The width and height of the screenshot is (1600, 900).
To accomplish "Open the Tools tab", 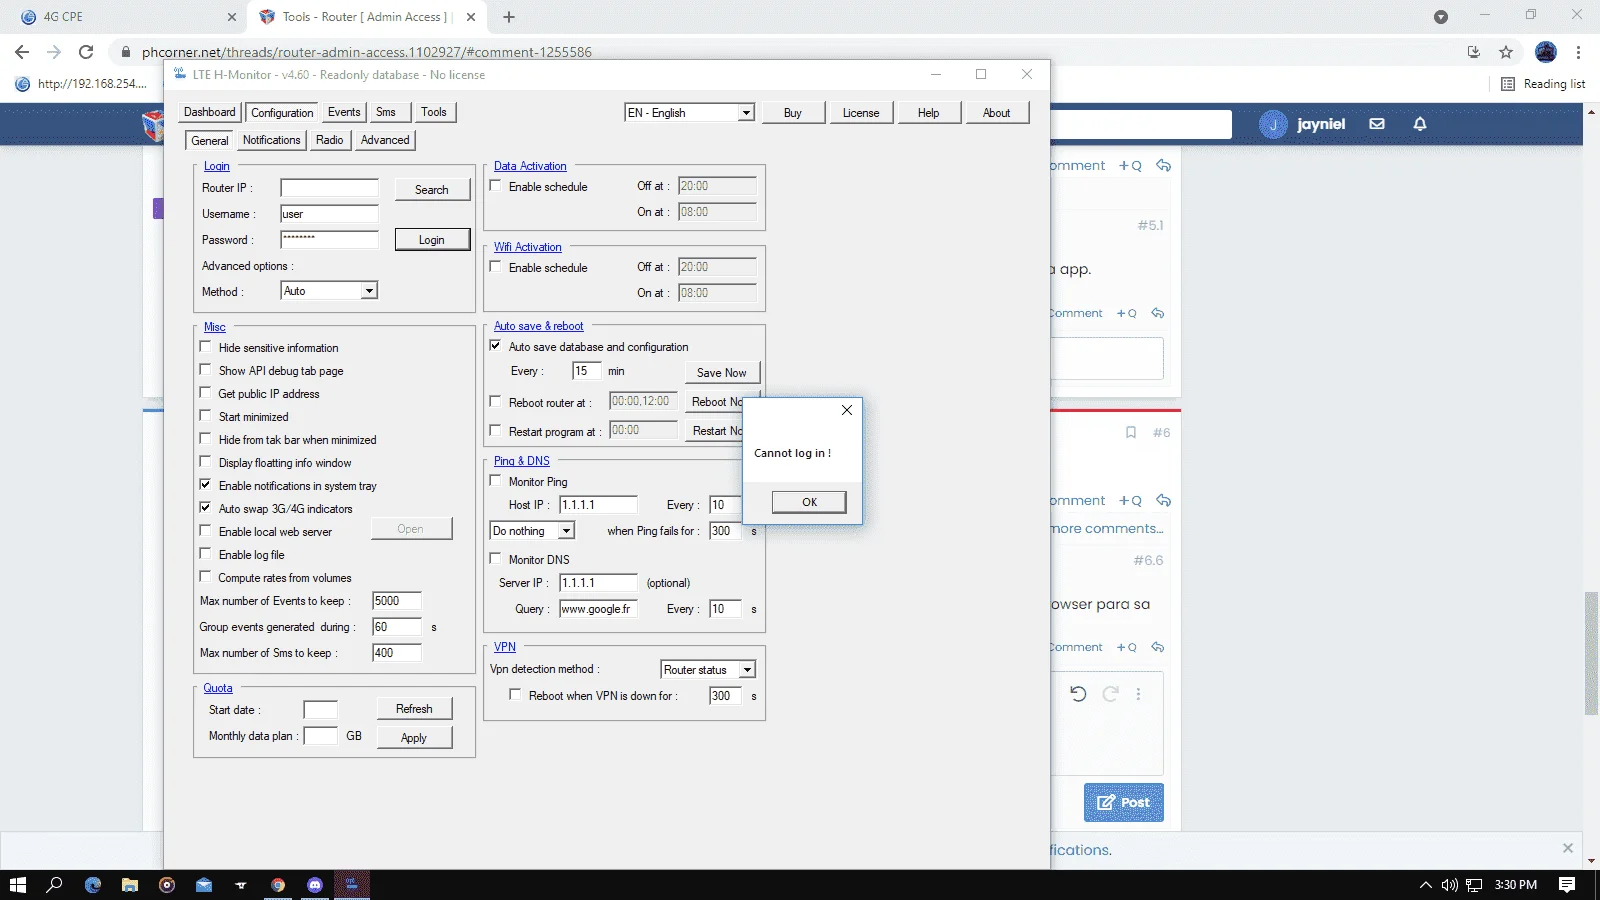I will [434, 112].
